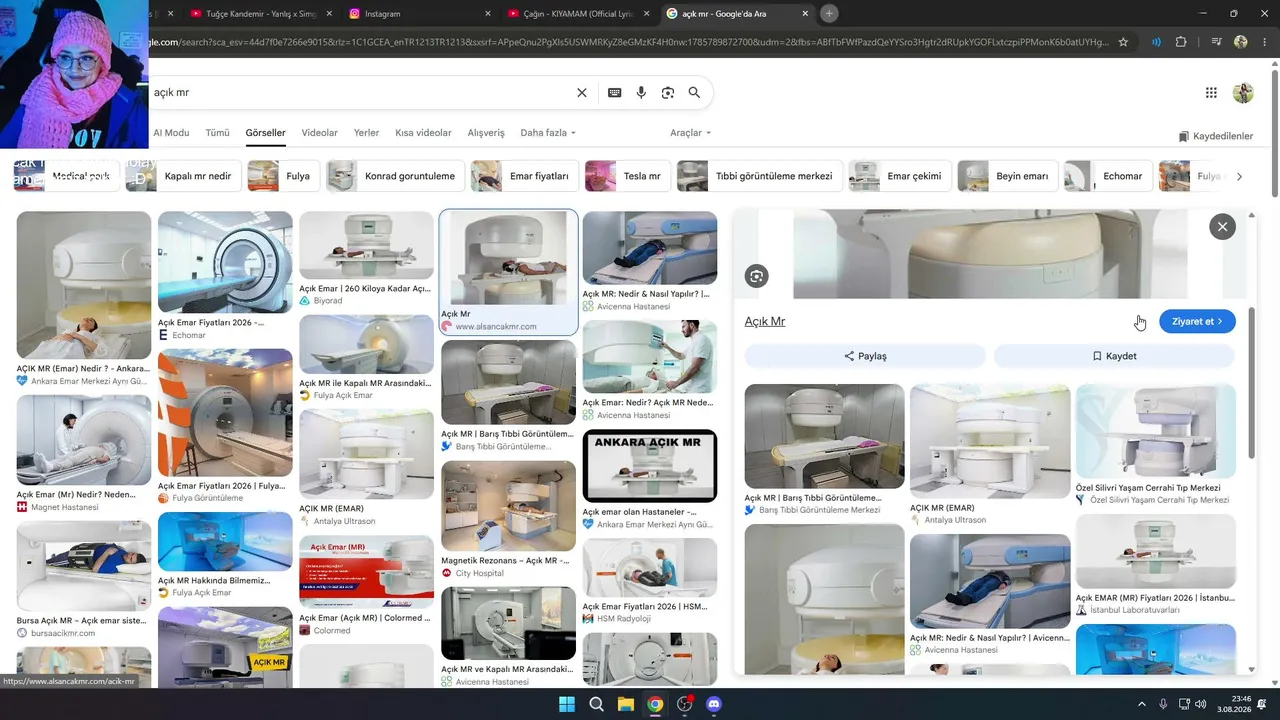Open the 'Alışveriş' tab
The width and height of the screenshot is (1280, 720).
pyautogui.click(x=486, y=133)
